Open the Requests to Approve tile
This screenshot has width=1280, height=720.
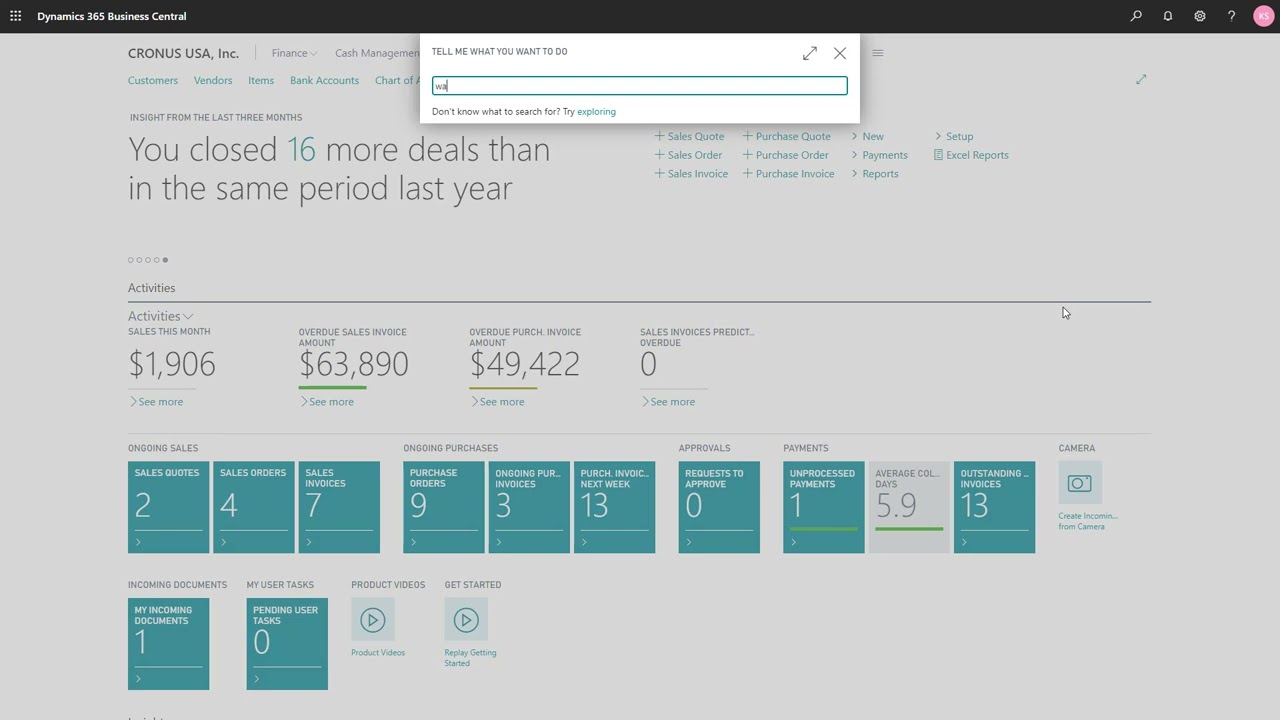pos(719,507)
